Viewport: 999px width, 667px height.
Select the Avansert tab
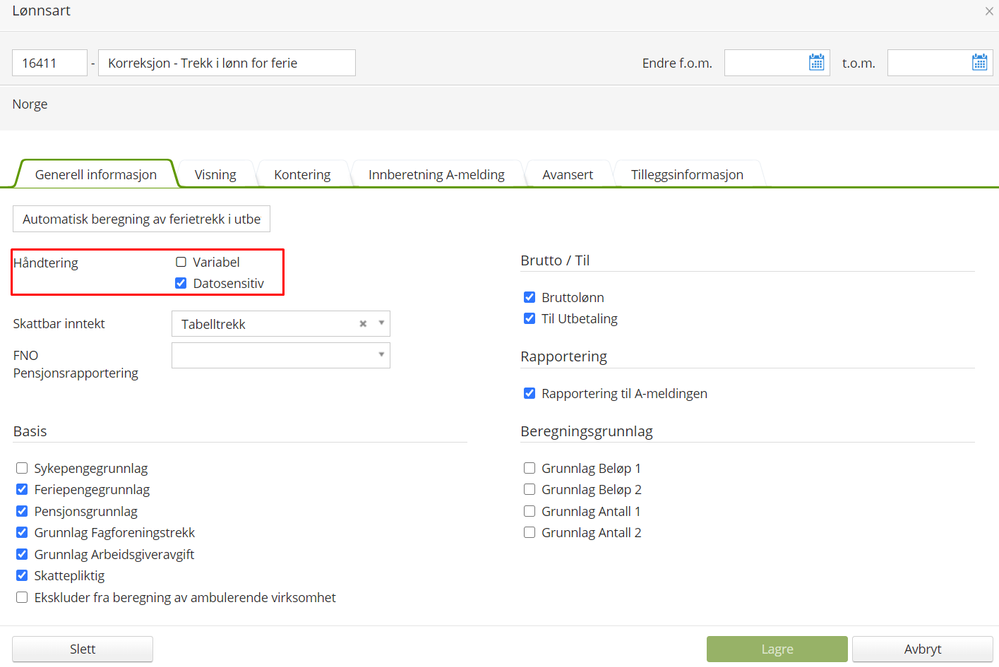[x=567, y=174]
